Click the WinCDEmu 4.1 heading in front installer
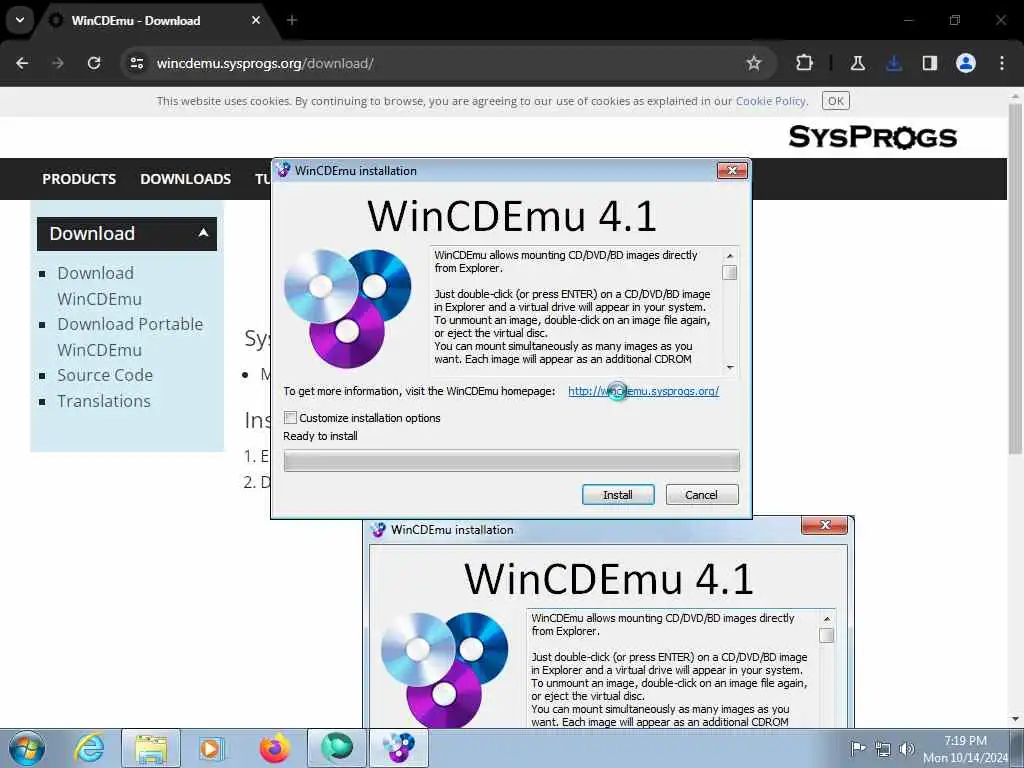The width and height of the screenshot is (1024, 768). click(512, 216)
